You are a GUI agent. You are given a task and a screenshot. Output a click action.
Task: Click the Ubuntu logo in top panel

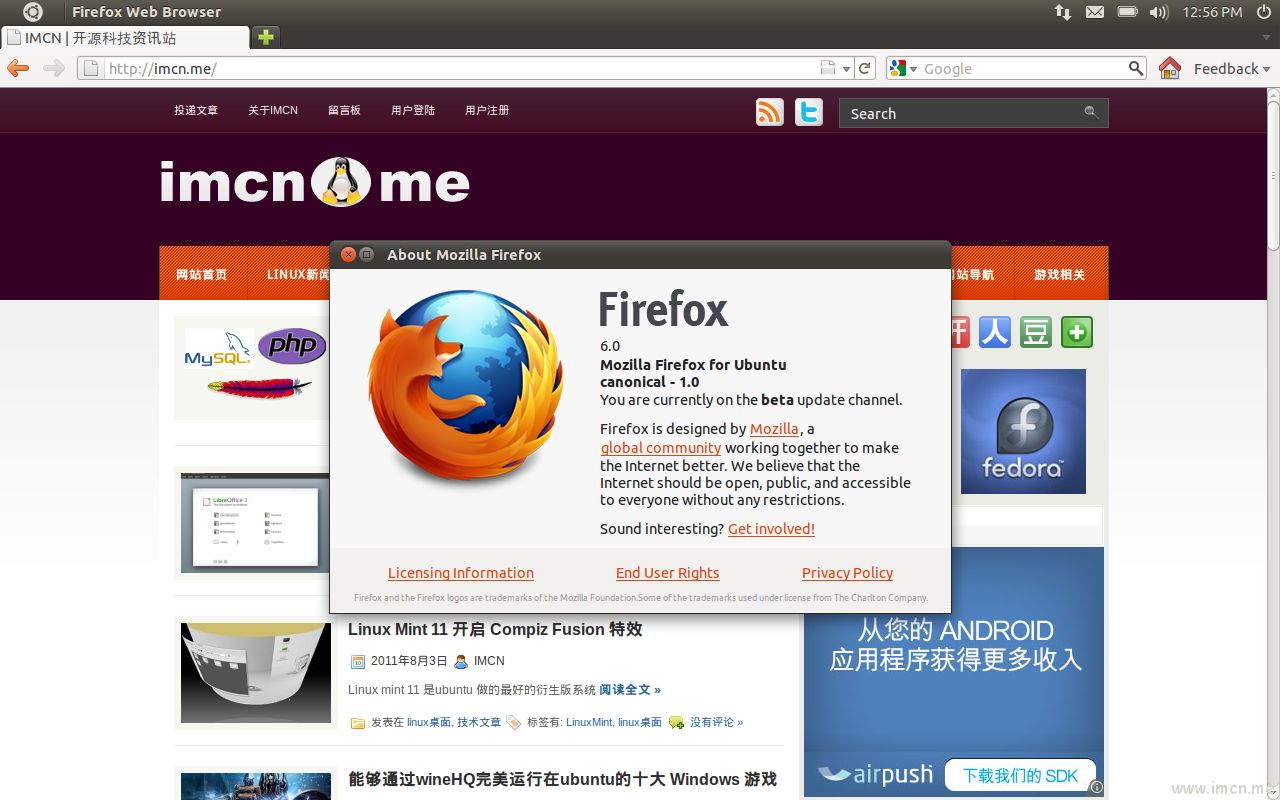coord(33,12)
